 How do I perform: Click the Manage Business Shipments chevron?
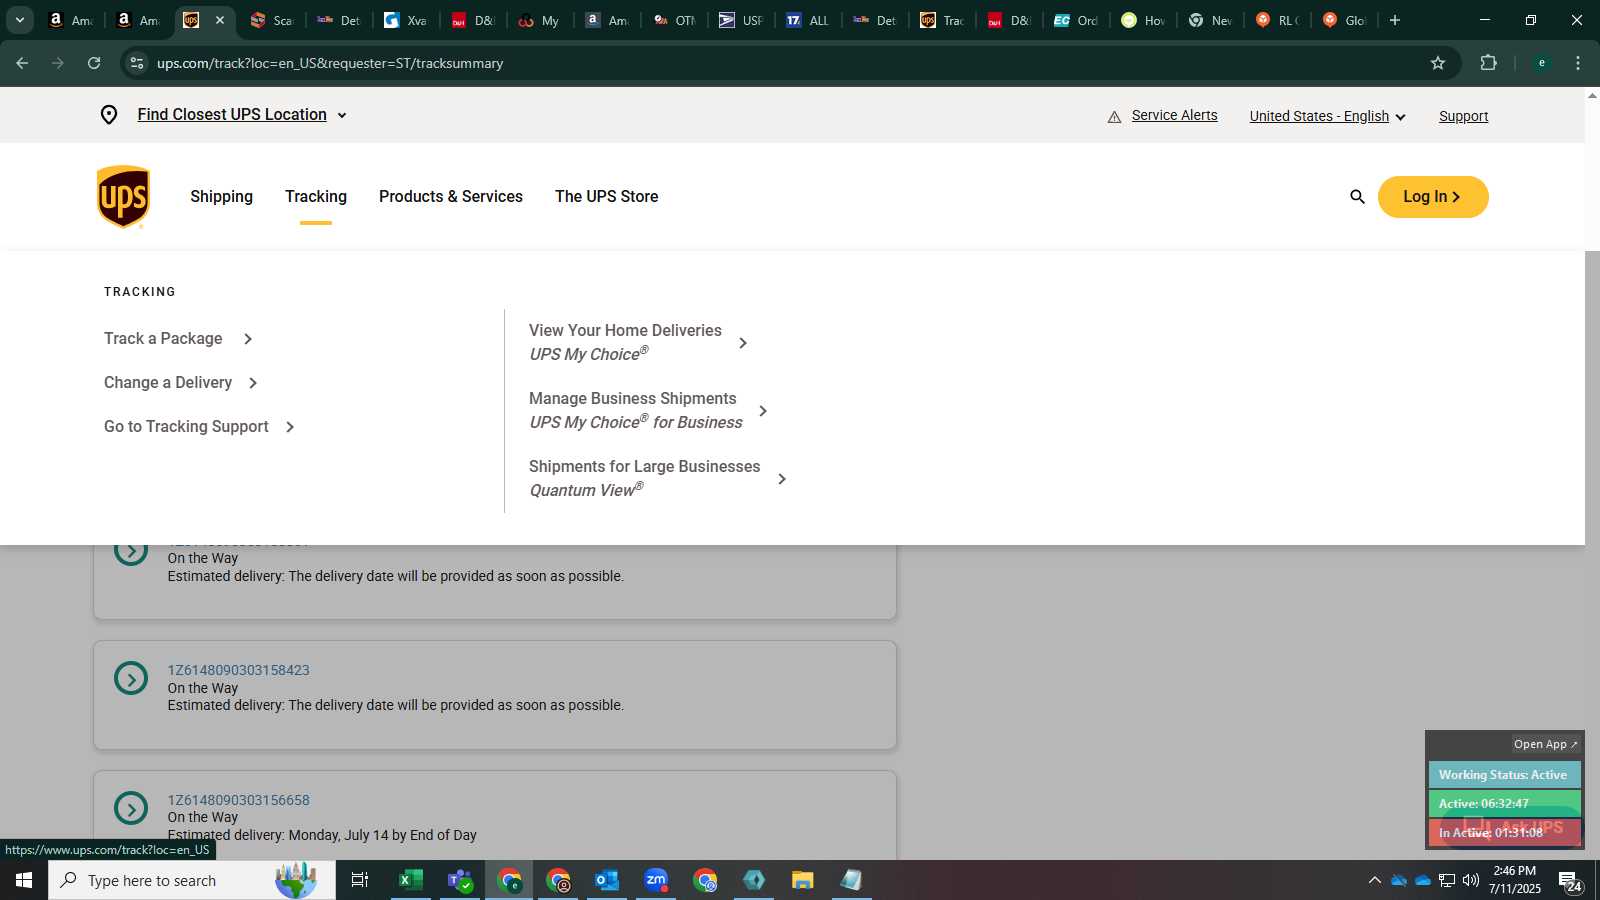tap(763, 411)
